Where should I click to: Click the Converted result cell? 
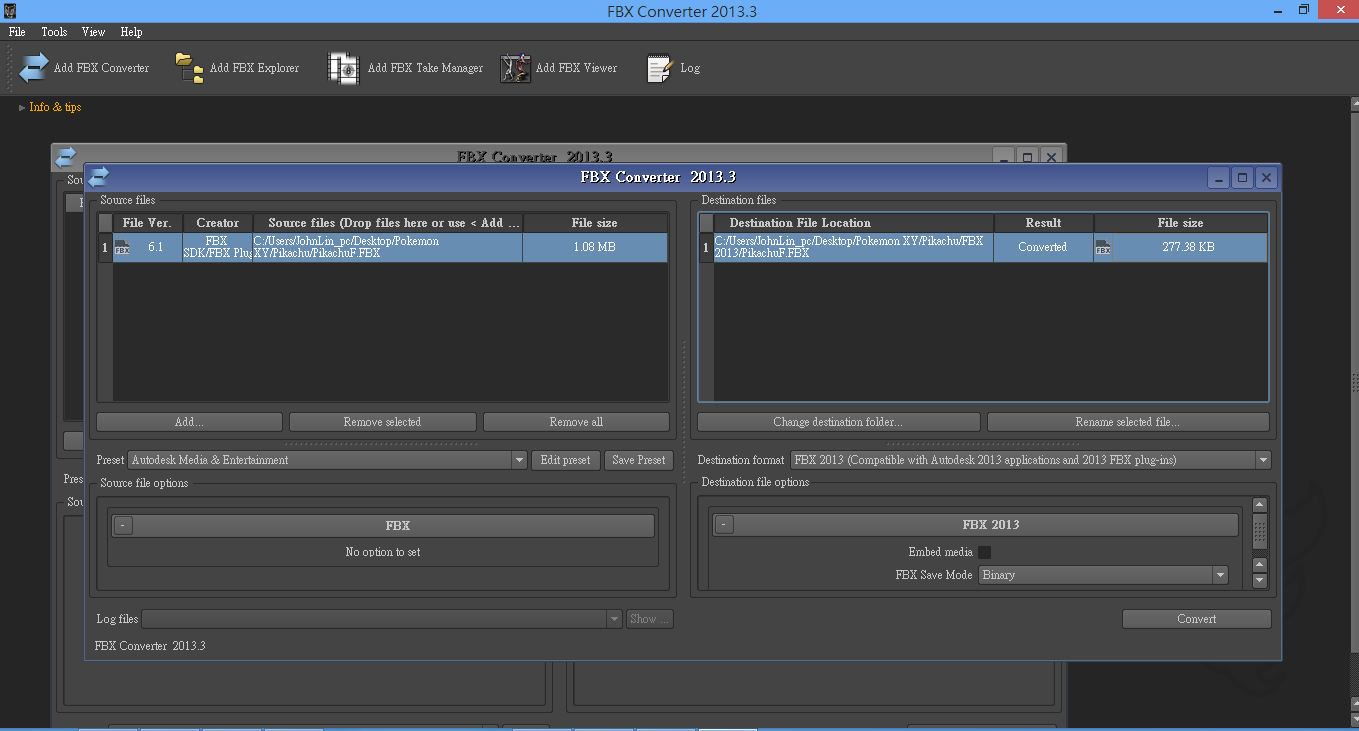(1043, 247)
